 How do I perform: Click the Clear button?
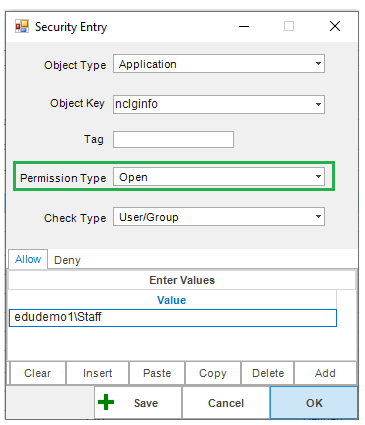[x=38, y=373]
